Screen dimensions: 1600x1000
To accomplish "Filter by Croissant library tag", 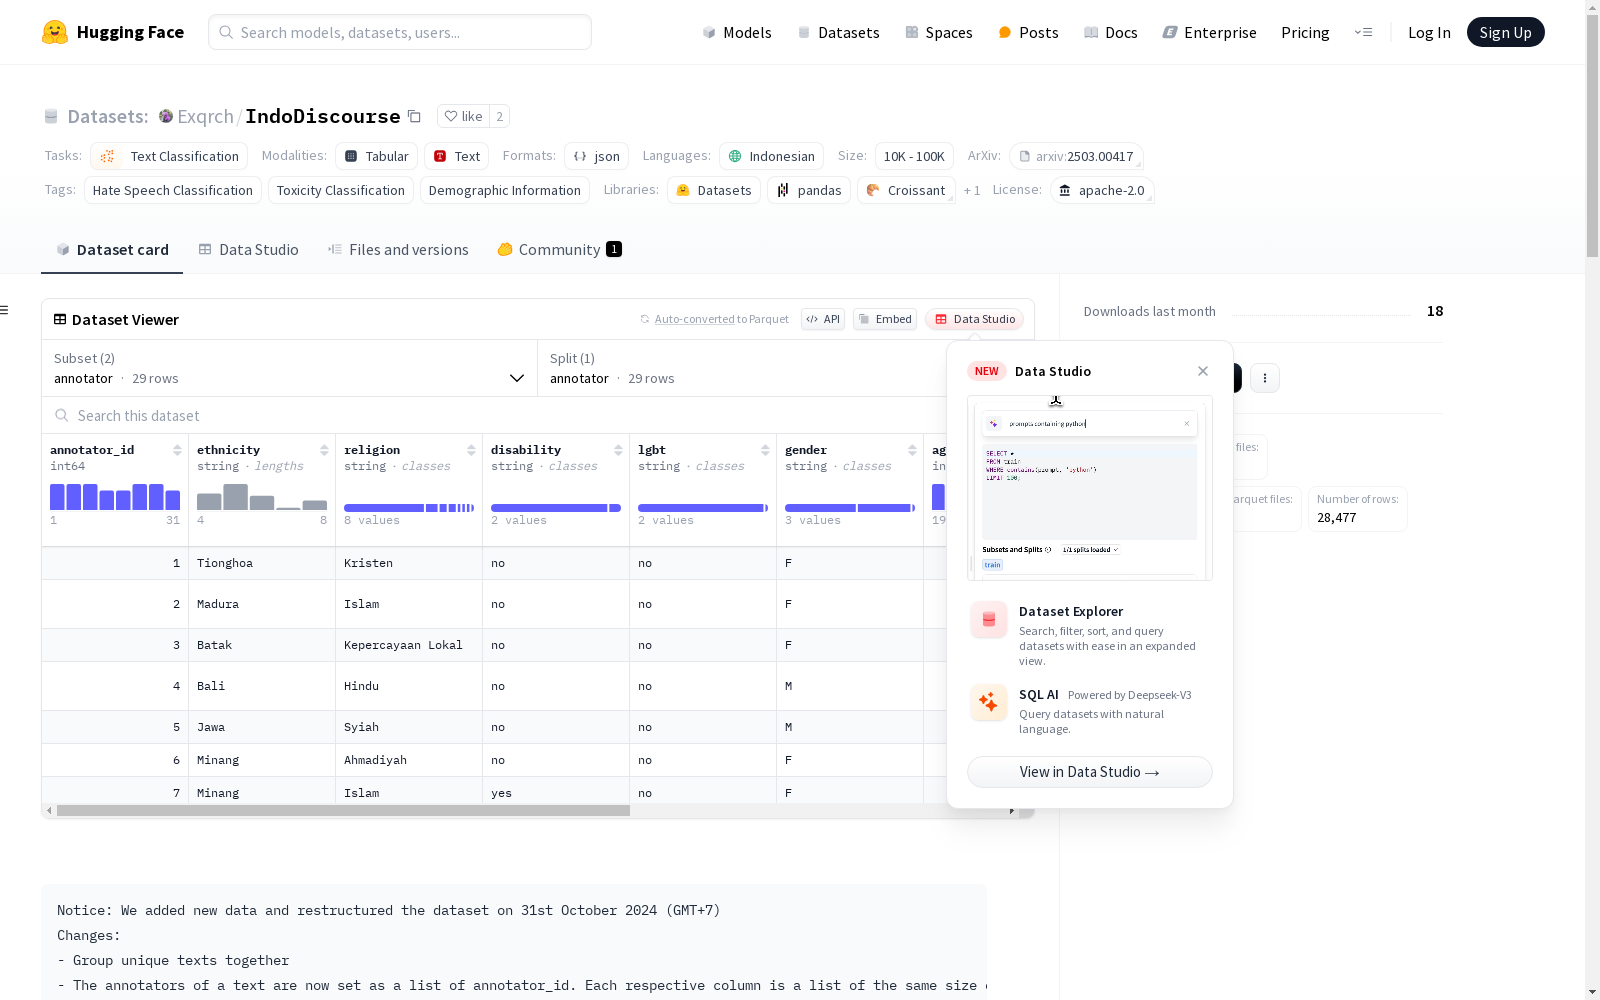I will (x=906, y=190).
